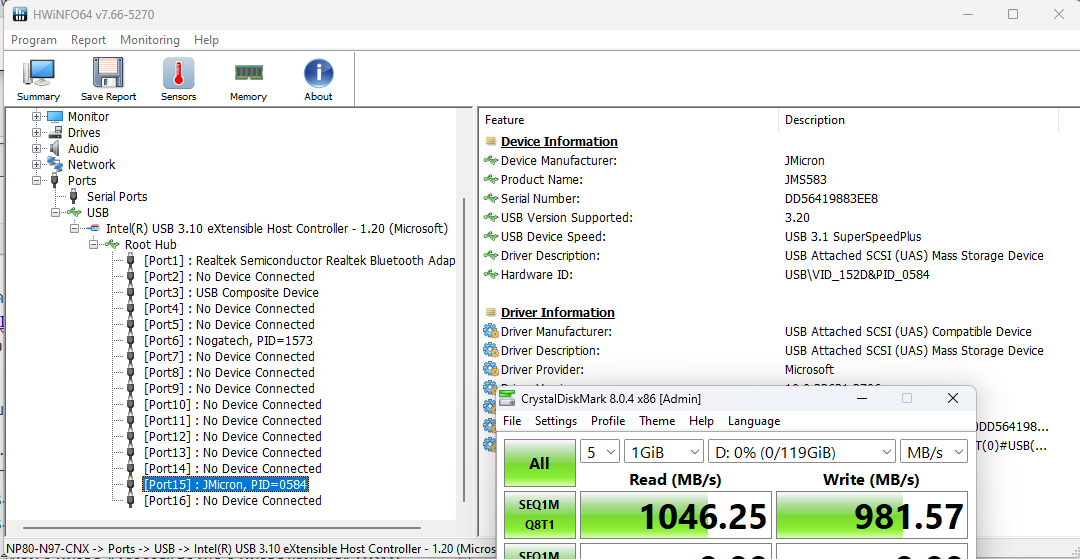Open the Help menu in HWiNFO64
The width and height of the screenshot is (1080, 560).
(206, 40)
